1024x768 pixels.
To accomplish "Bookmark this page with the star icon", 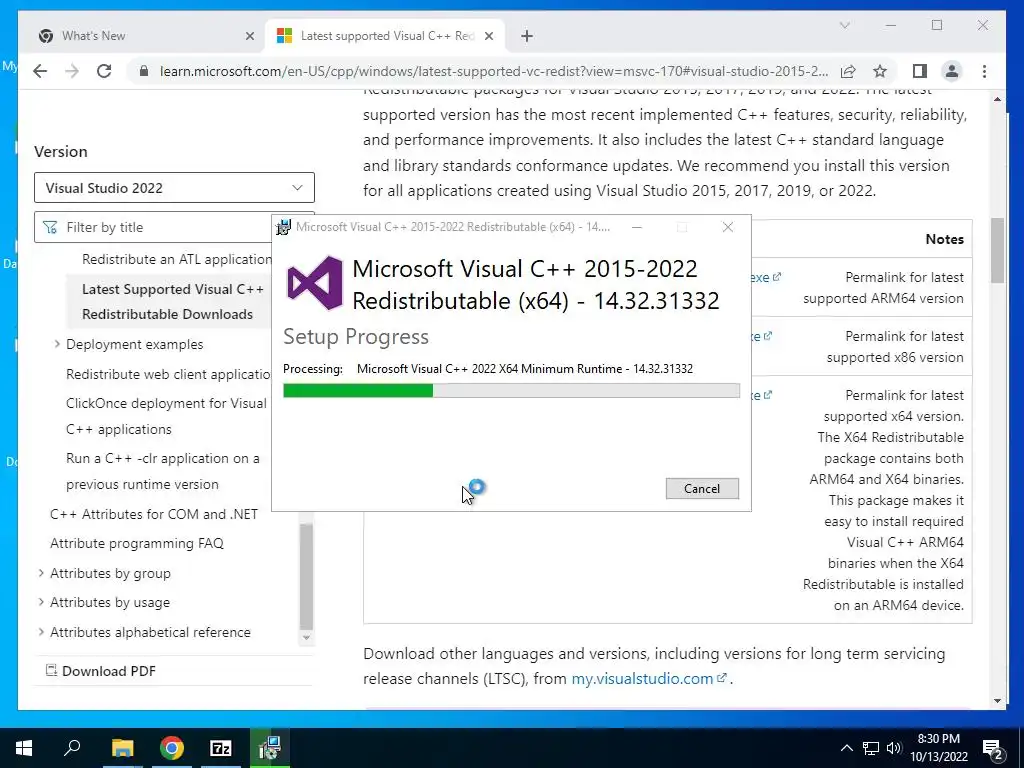I will (x=880, y=71).
